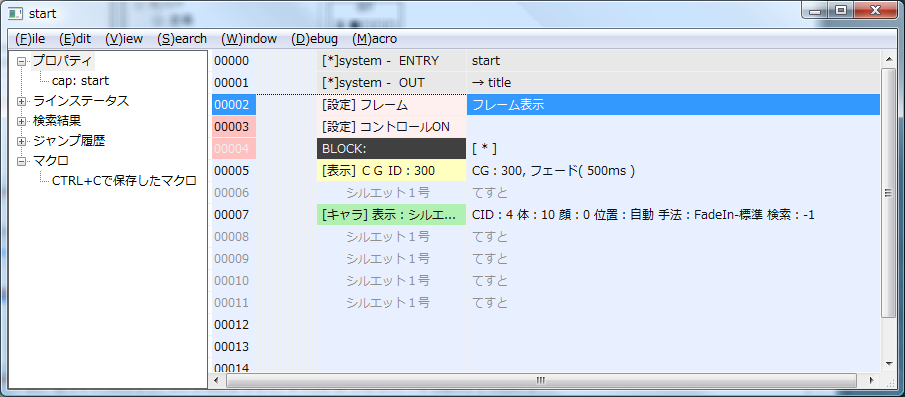Select the ジャンプ履歴 tree item

69,141
